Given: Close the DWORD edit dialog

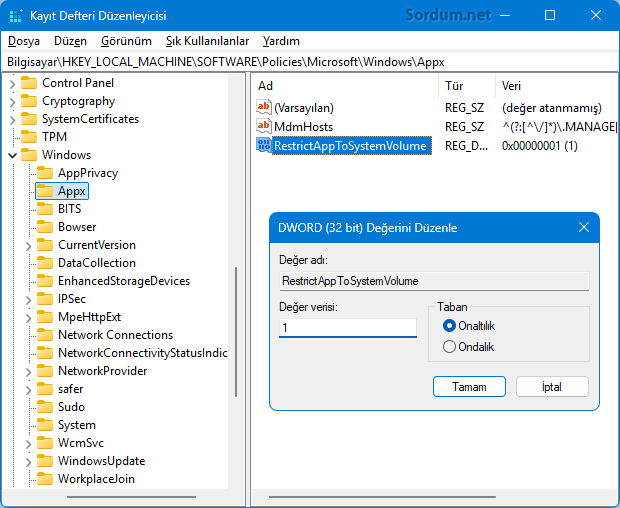Looking at the screenshot, I should click(x=584, y=227).
